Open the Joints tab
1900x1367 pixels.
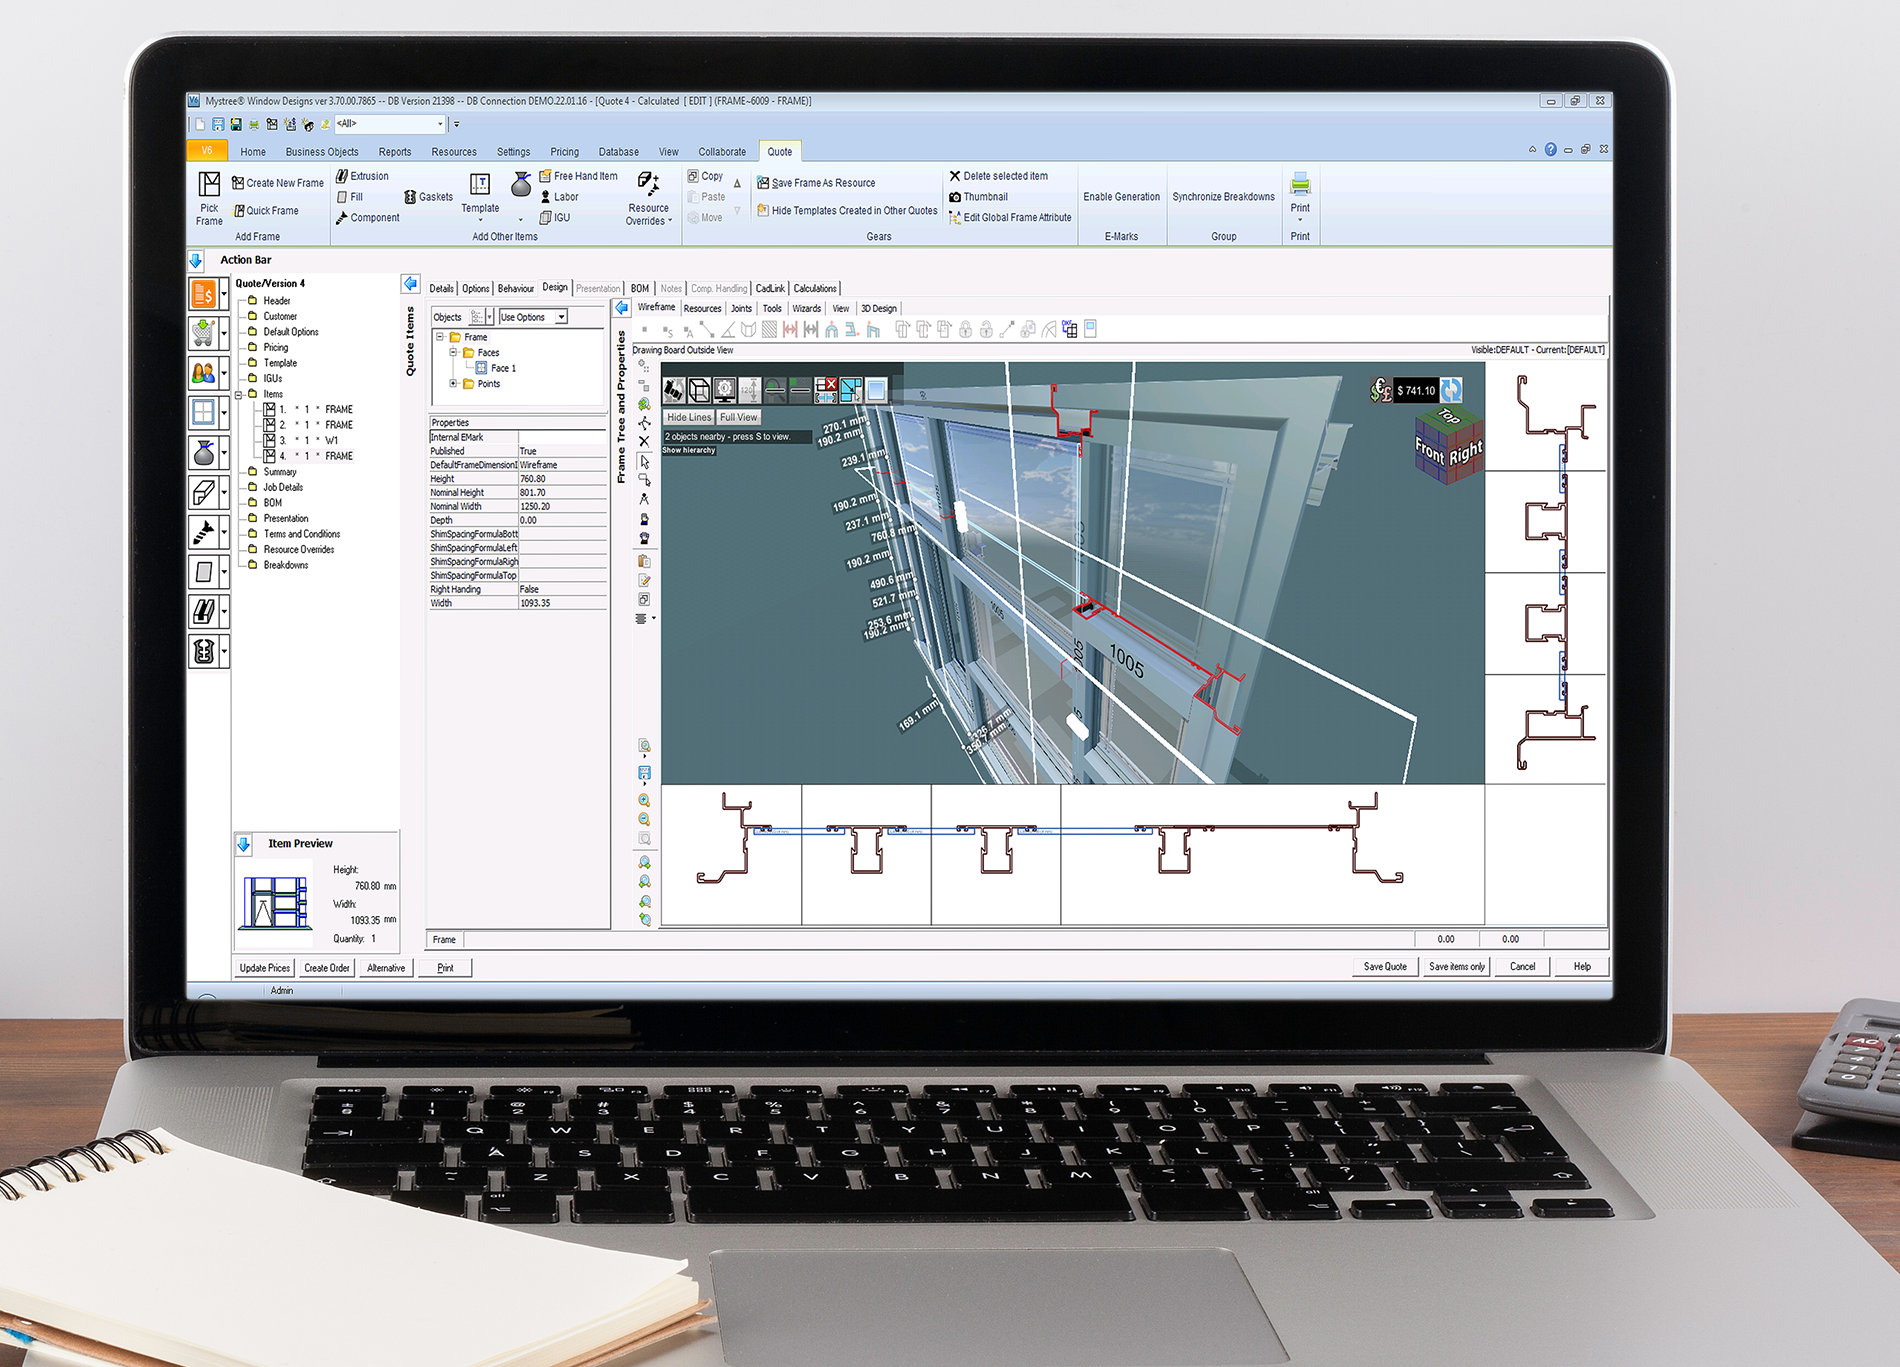[741, 308]
